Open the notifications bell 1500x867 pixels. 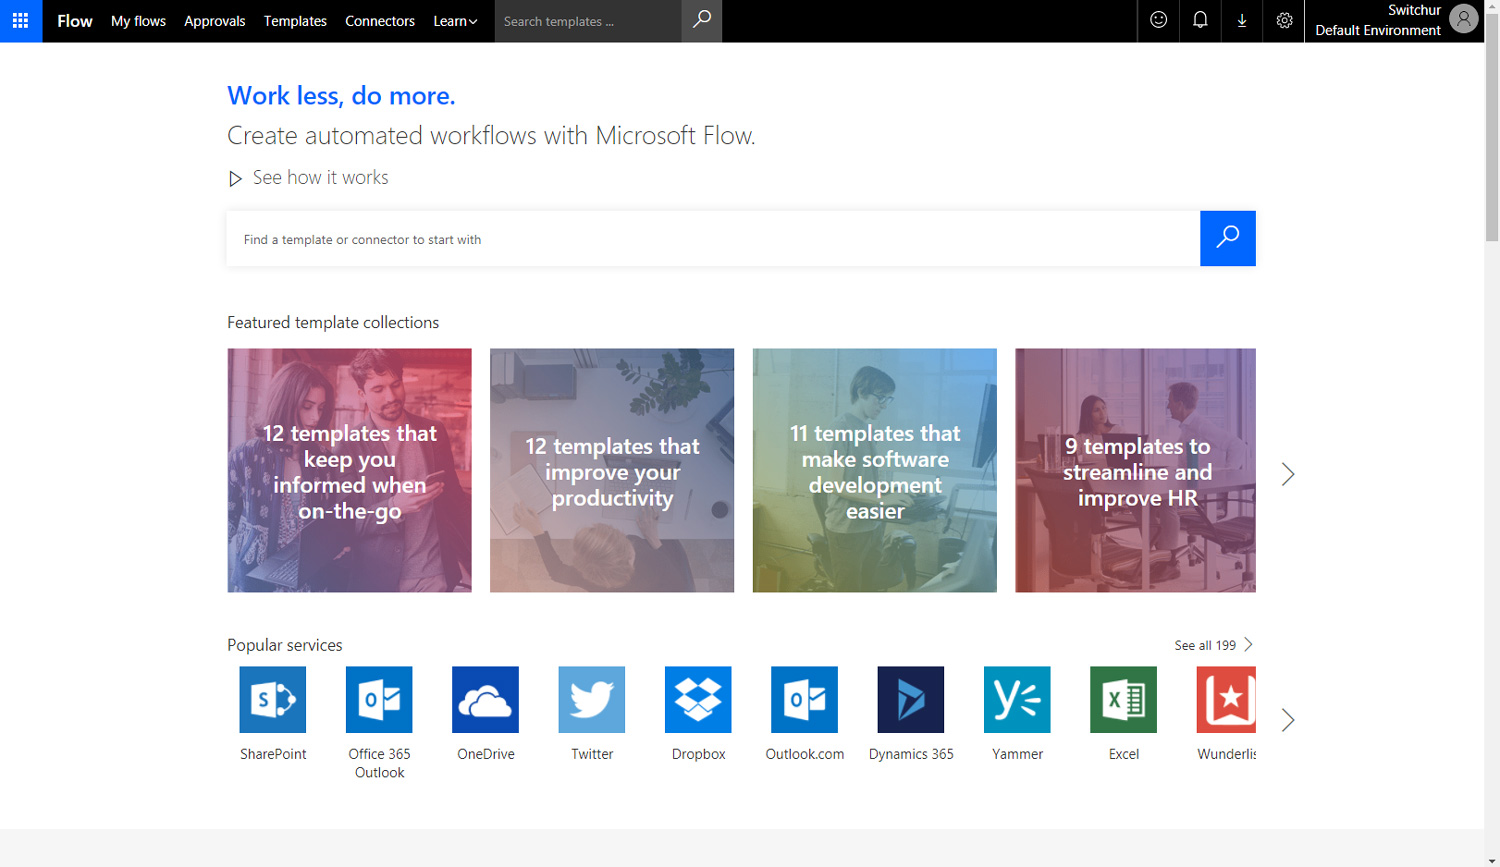pyautogui.click(x=1199, y=20)
